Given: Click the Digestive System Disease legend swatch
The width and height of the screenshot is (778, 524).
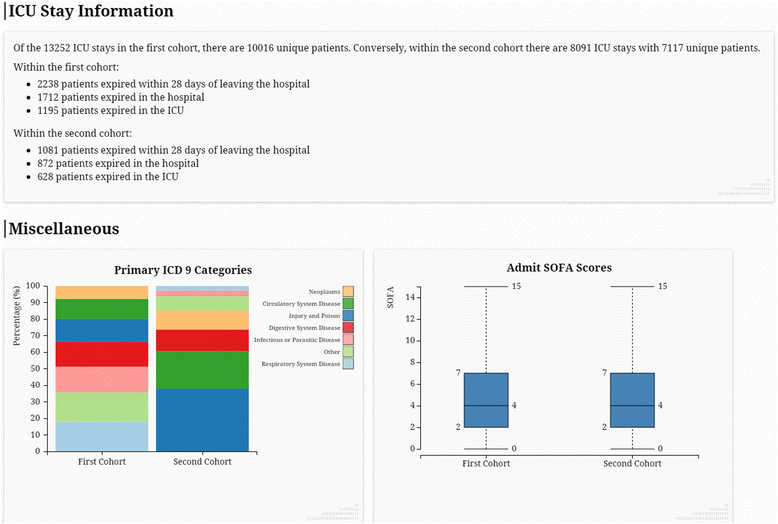Looking at the screenshot, I should click(348, 327).
